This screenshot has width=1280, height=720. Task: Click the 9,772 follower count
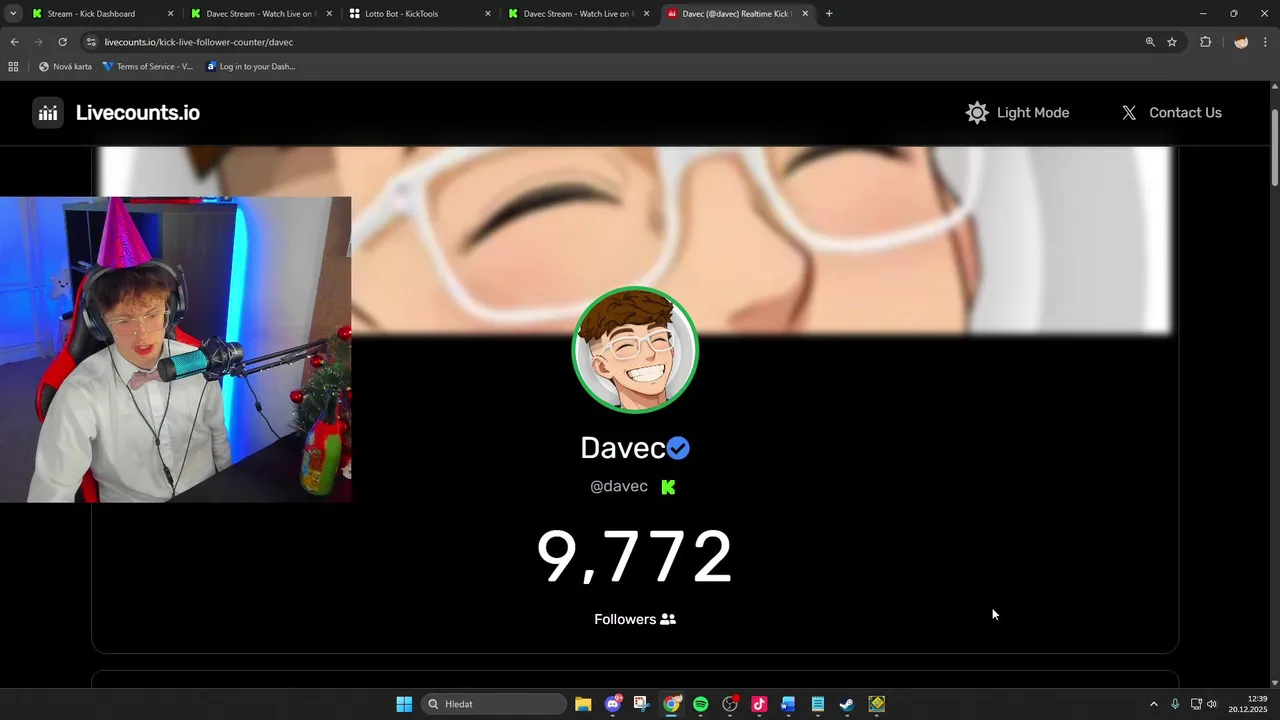pyautogui.click(x=635, y=557)
